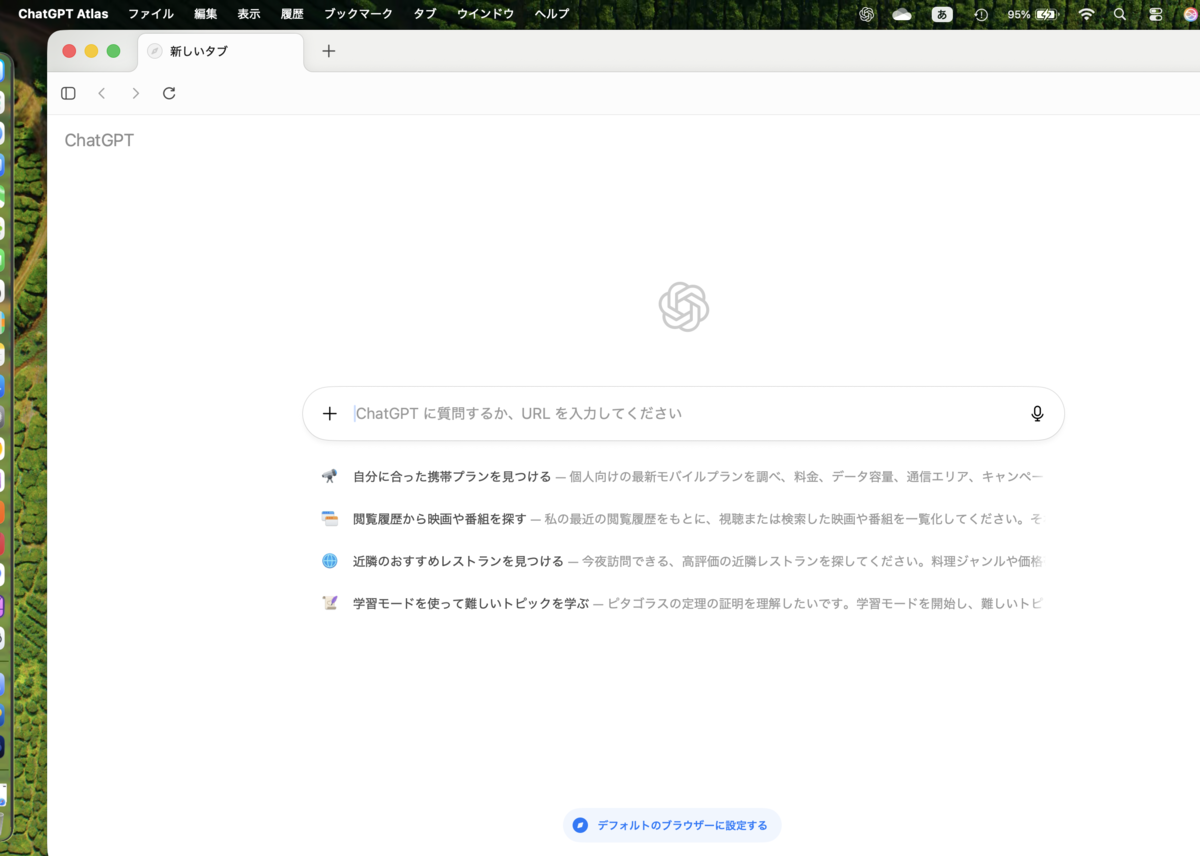Image resolution: width=1200 pixels, height=856 pixels.
Task: Open Control Center toggles icon
Action: [1155, 14]
